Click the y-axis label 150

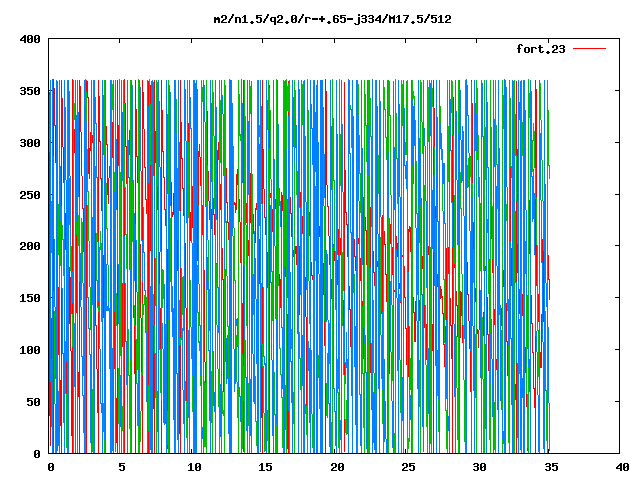coord(30,298)
